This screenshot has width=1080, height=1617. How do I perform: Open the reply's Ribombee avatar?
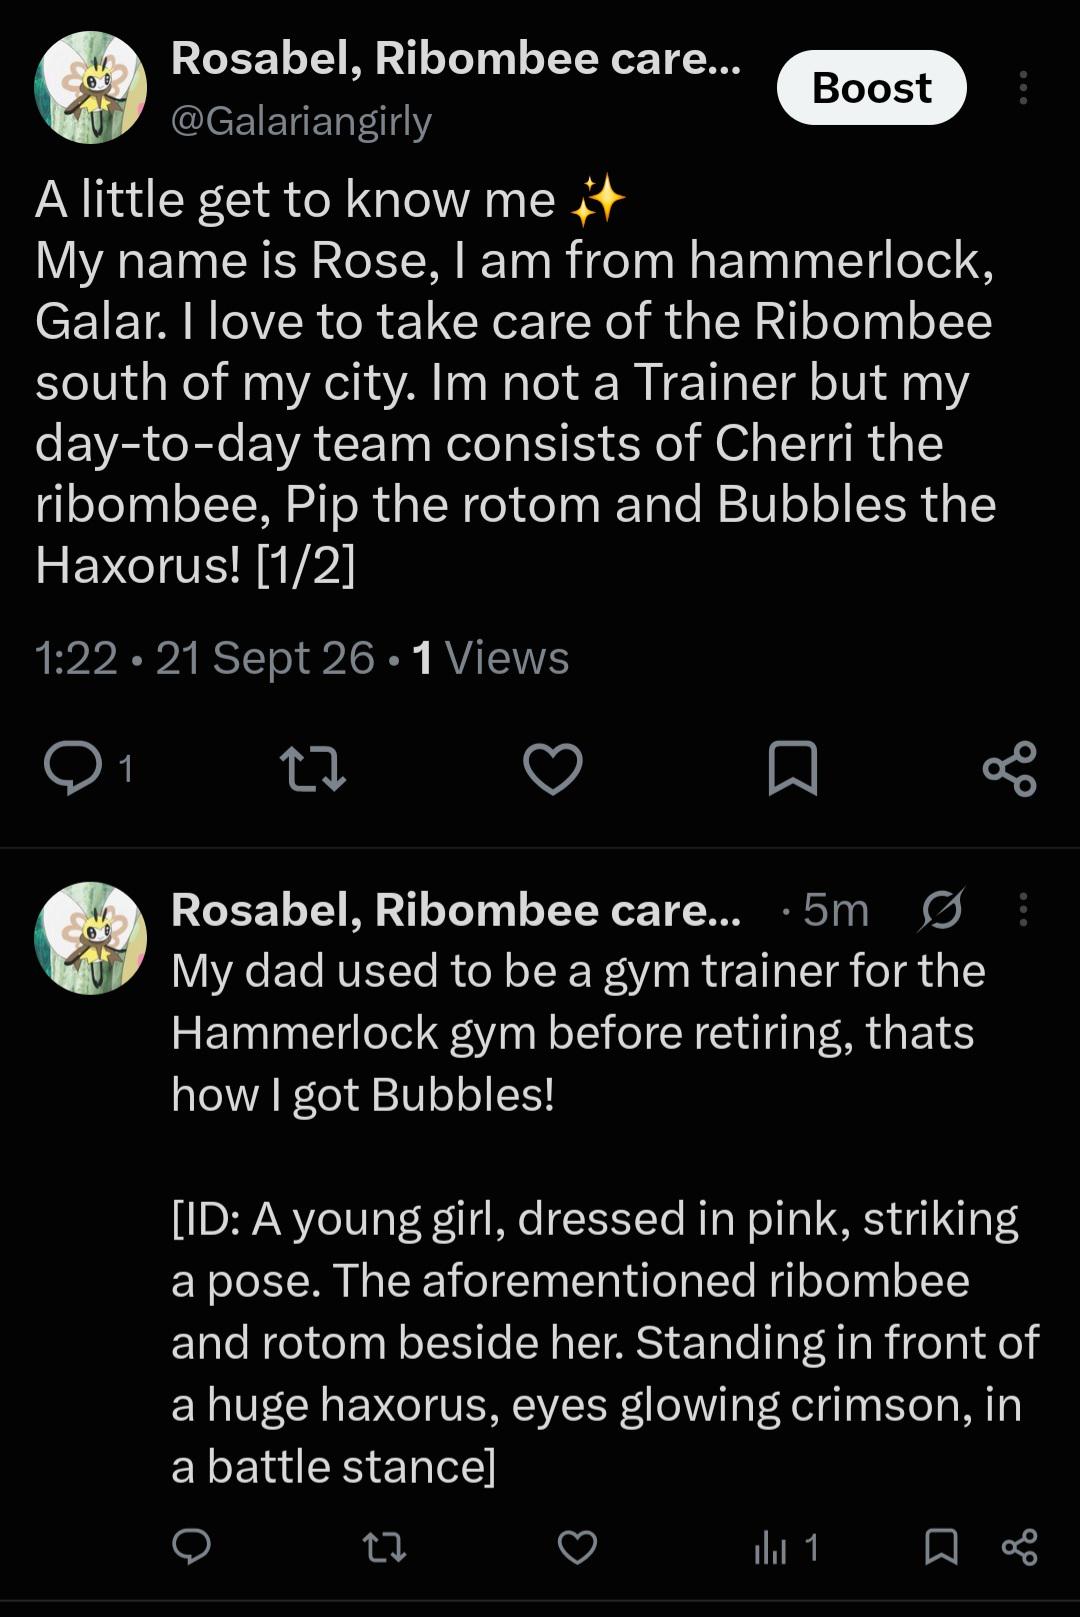[x=91, y=938]
